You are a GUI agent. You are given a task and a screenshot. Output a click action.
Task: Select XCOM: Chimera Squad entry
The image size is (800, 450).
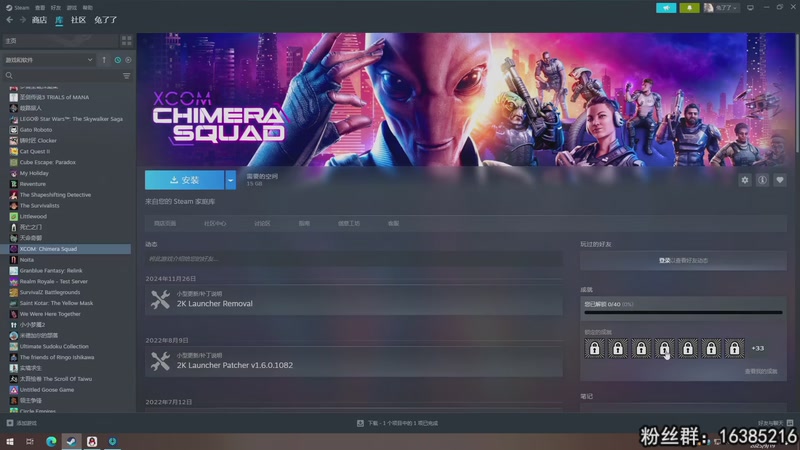66,249
